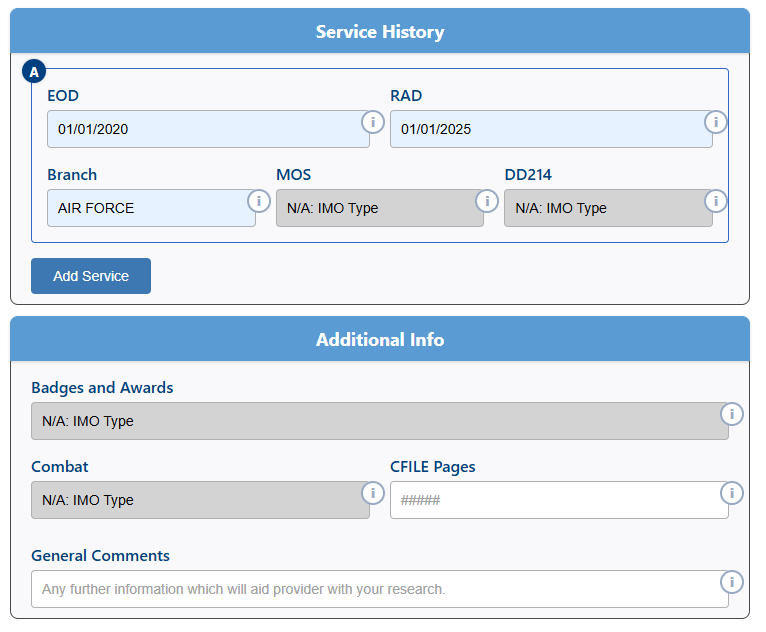The width and height of the screenshot is (766, 632).
Task: Show the General Comments info icon
Action: pos(732,582)
